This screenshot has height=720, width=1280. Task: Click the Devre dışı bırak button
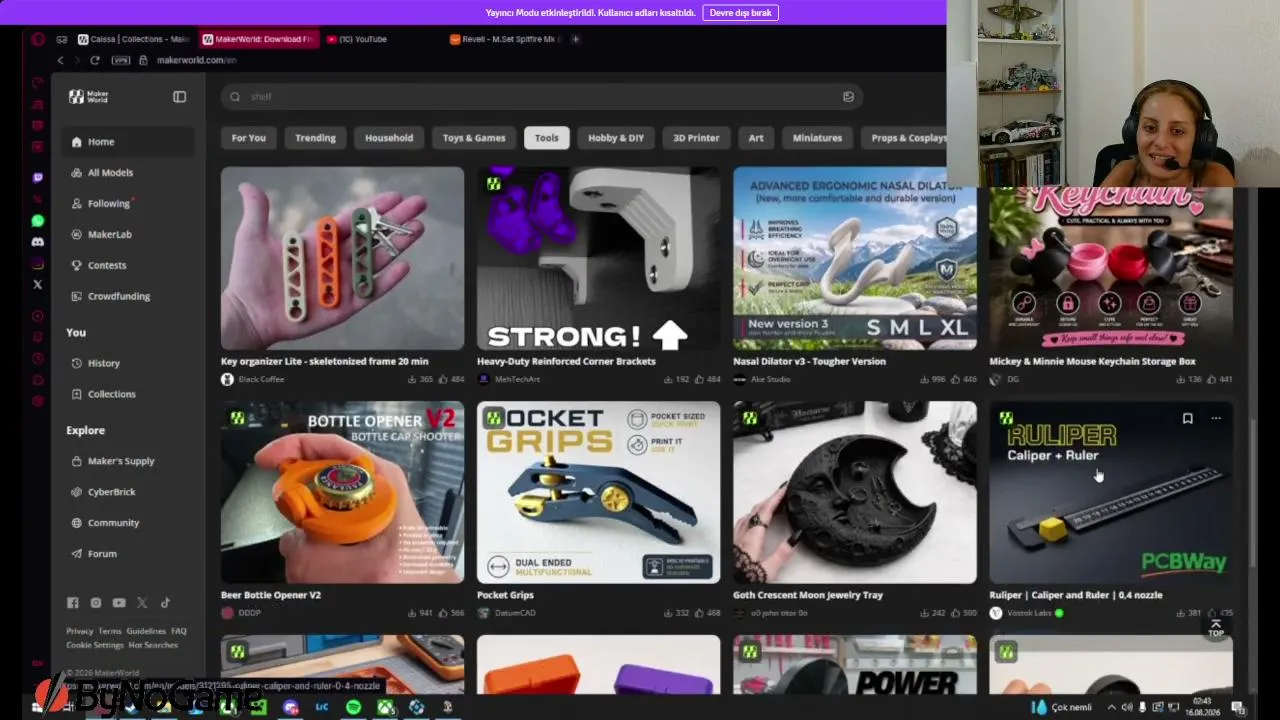click(x=741, y=13)
